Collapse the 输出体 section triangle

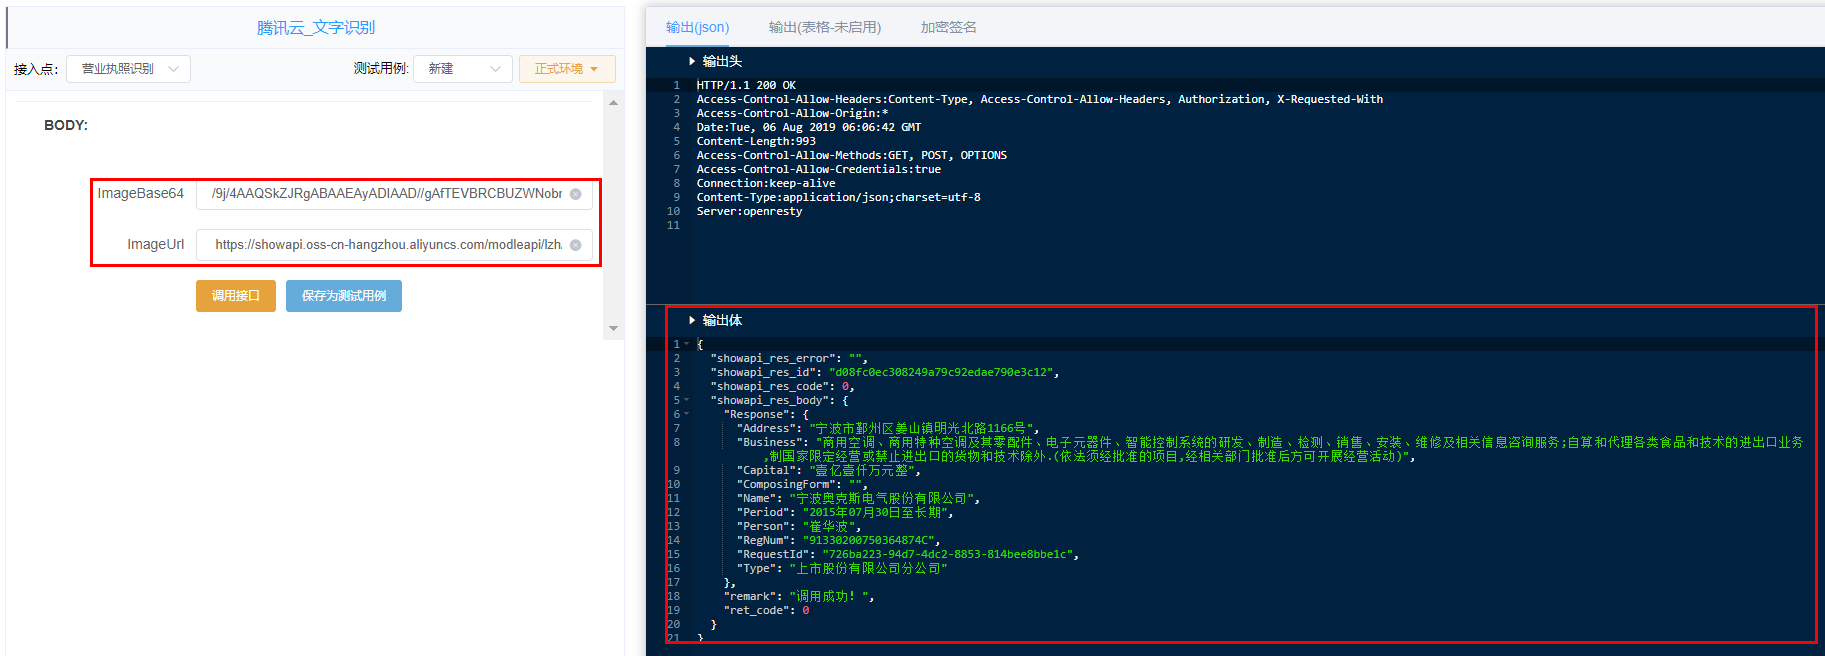691,321
